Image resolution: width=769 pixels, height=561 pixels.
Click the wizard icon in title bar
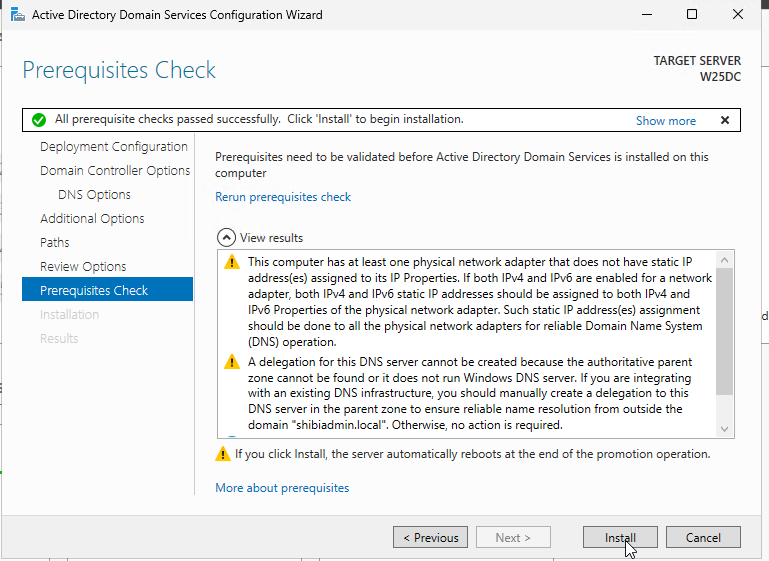pos(17,15)
